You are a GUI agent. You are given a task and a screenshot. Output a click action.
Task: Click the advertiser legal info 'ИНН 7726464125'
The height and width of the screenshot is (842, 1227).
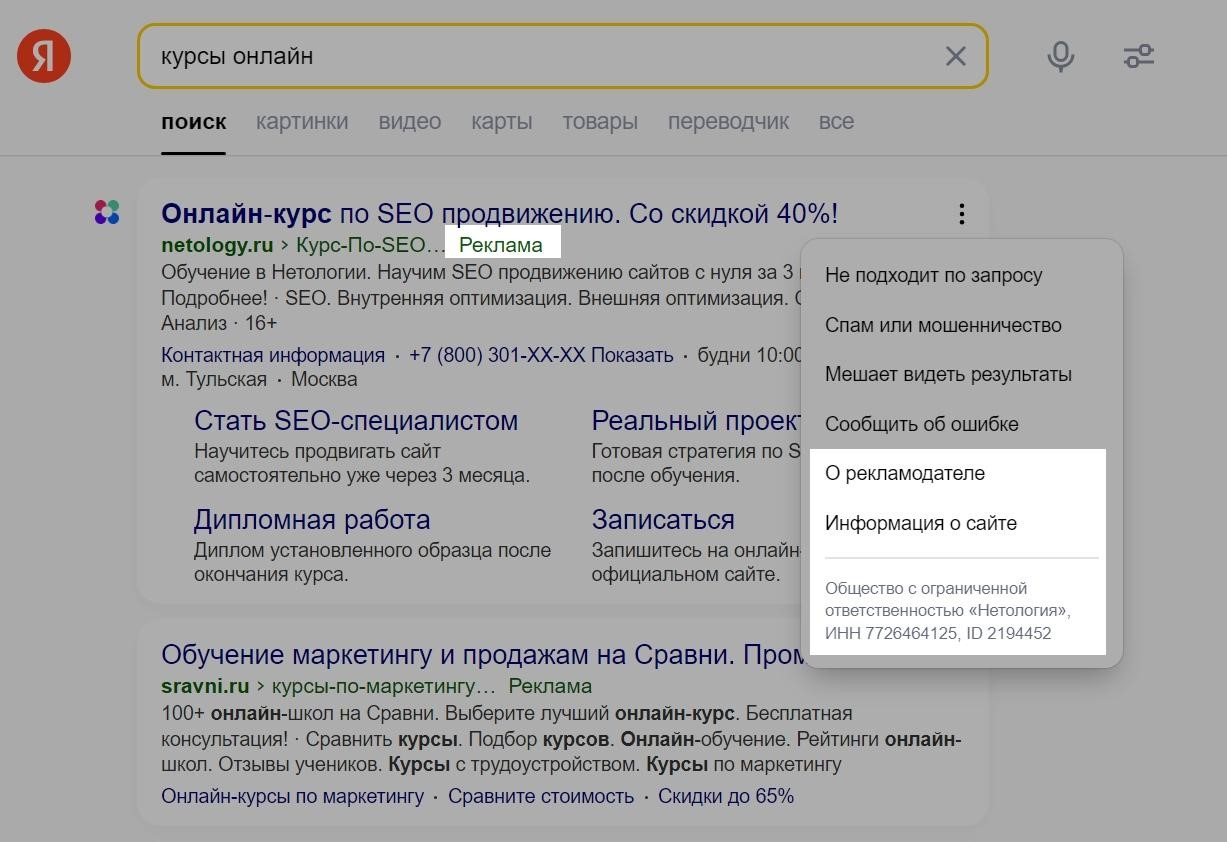click(x=891, y=633)
